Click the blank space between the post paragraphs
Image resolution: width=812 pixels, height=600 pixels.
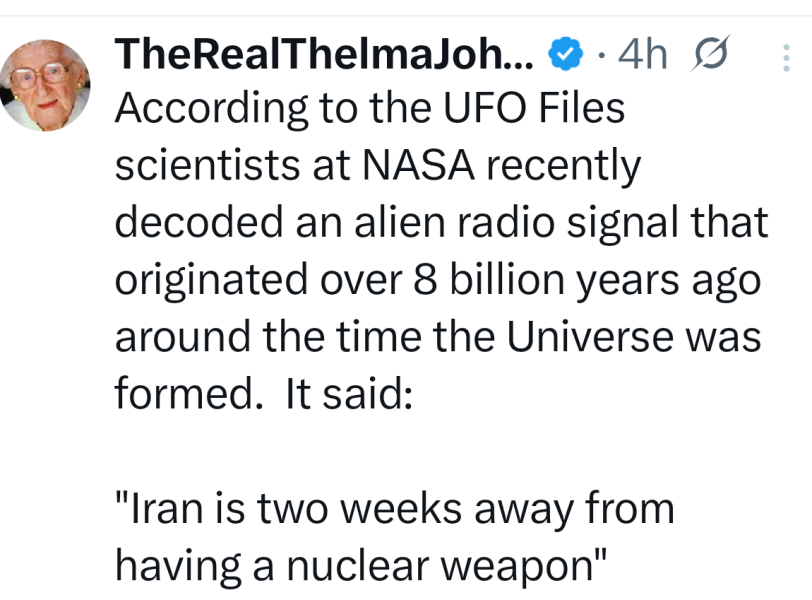[440, 450]
